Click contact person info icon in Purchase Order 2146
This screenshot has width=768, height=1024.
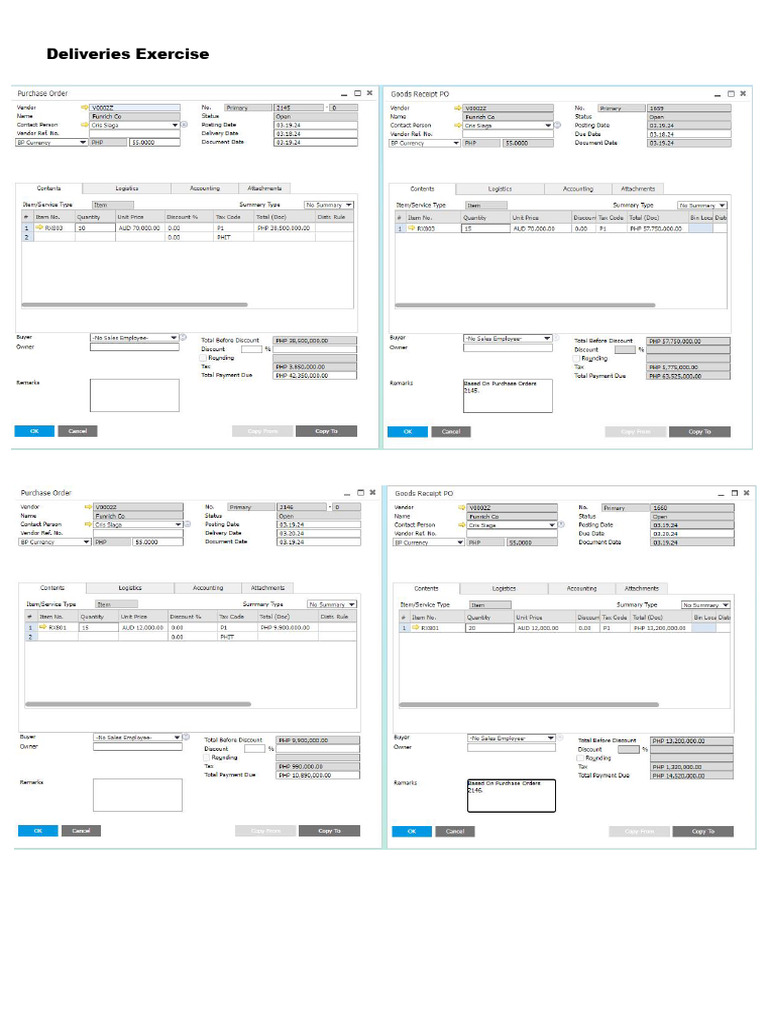pyautogui.click(x=187, y=524)
